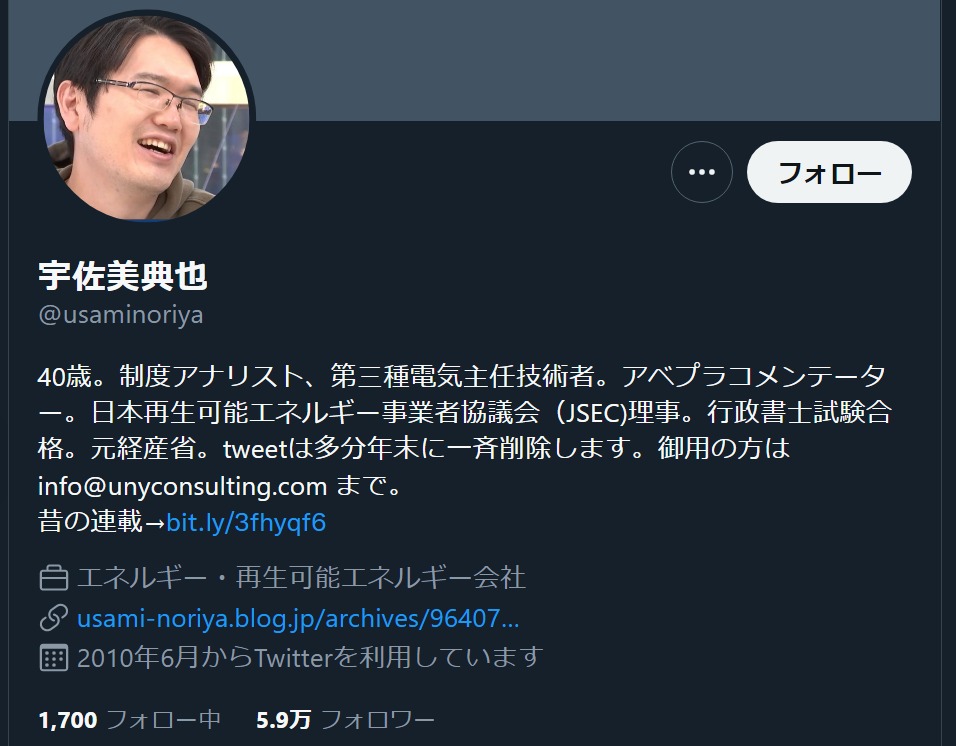956x746 pixels.
Task: Click the calendar joined-date icon
Action: pyautogui.click(x=54, y=658)
